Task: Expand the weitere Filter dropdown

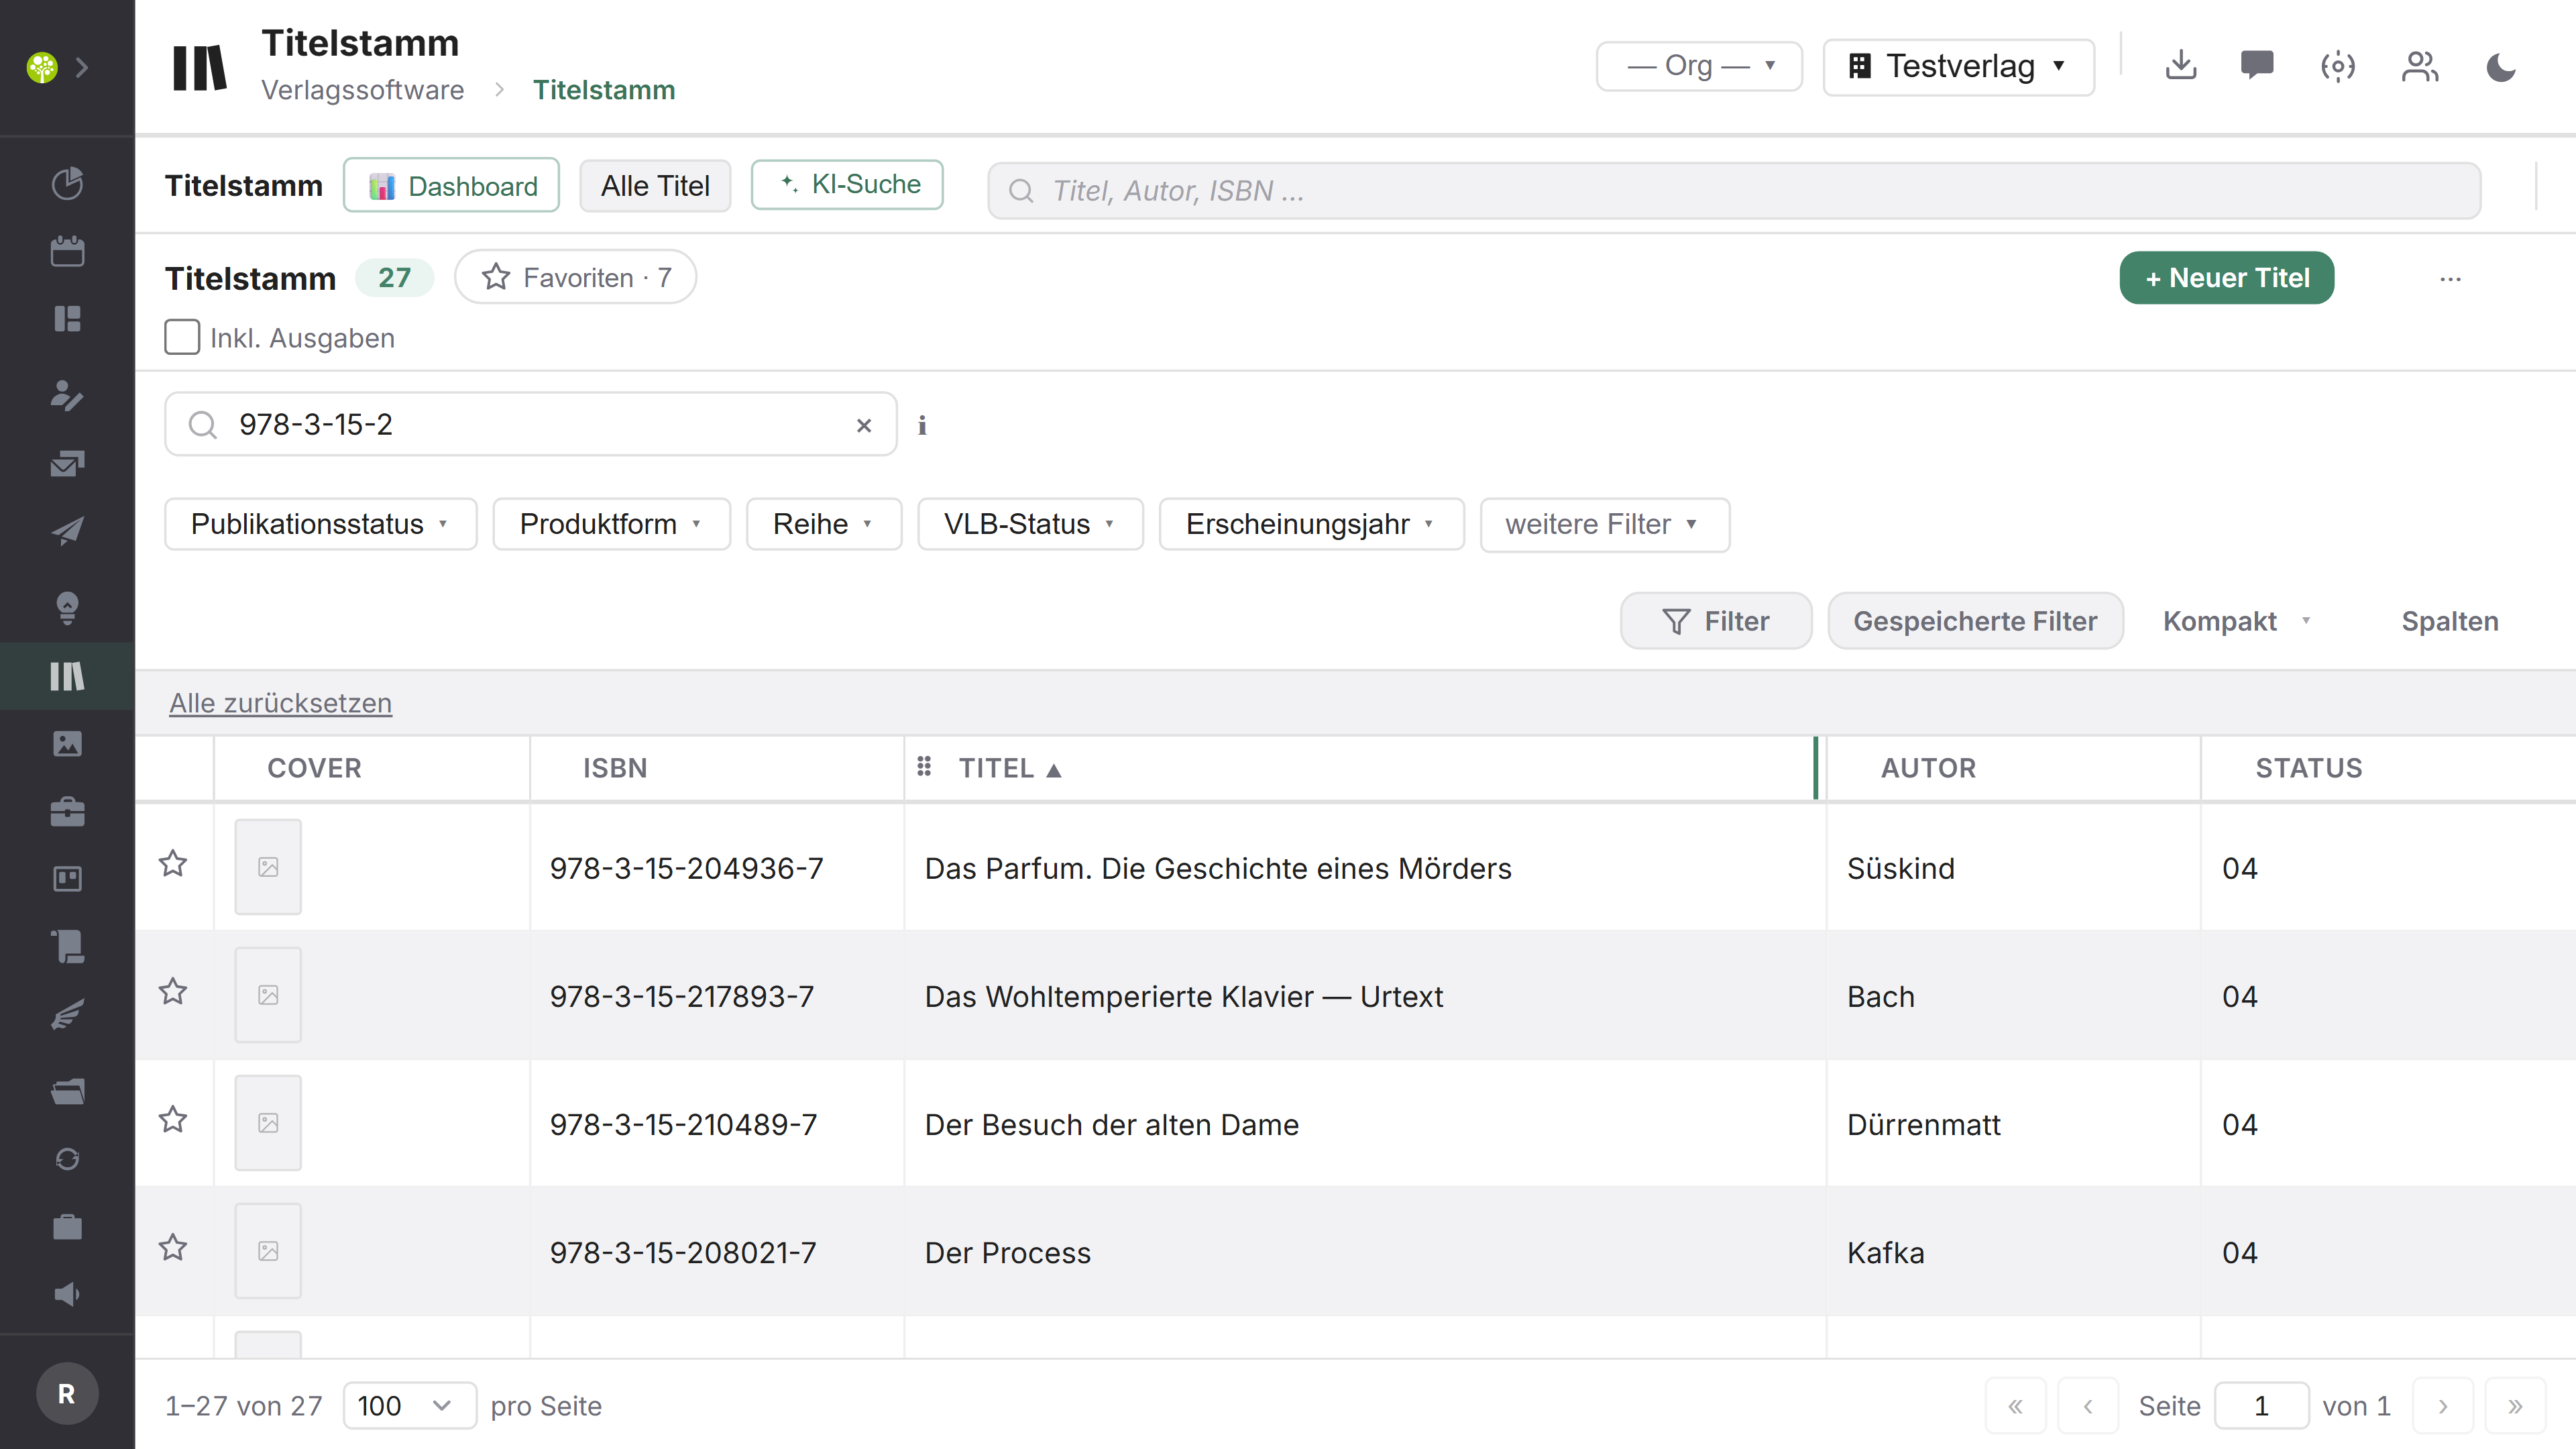Action: [x=1604, y=524]
